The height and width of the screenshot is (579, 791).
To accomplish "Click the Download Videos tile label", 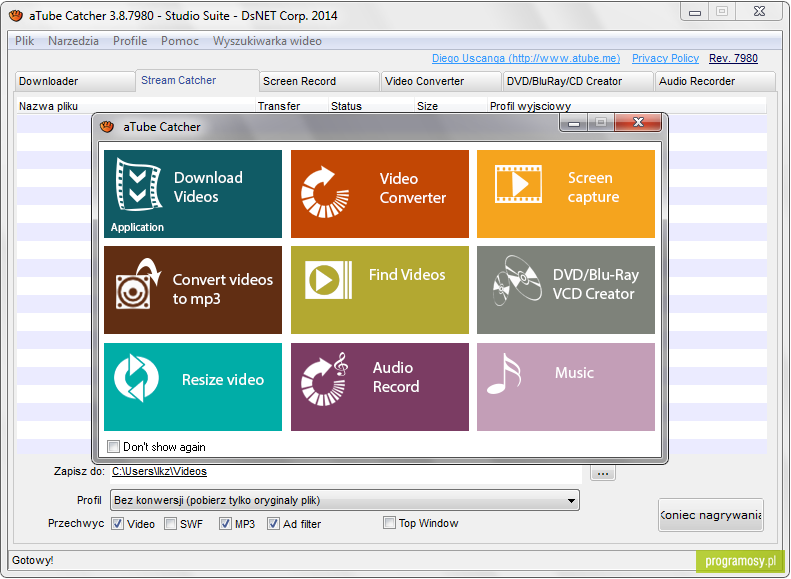I will pyautogui.click(x=208, y=187).
